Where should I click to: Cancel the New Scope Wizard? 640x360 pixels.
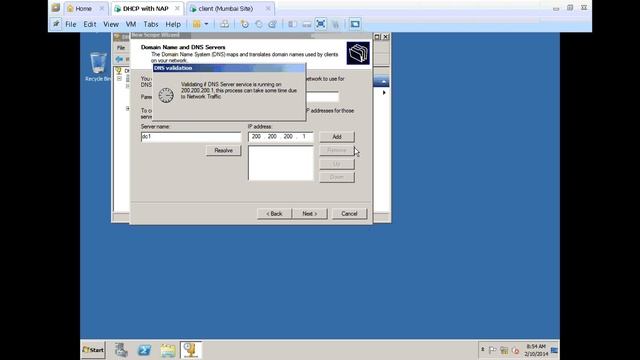tap(349, 213)
